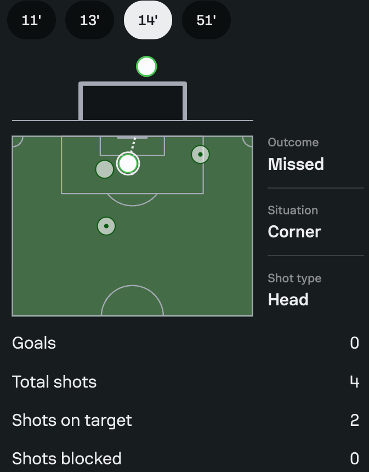Select highlighted white shot marker on pitch

pos(128,164)
